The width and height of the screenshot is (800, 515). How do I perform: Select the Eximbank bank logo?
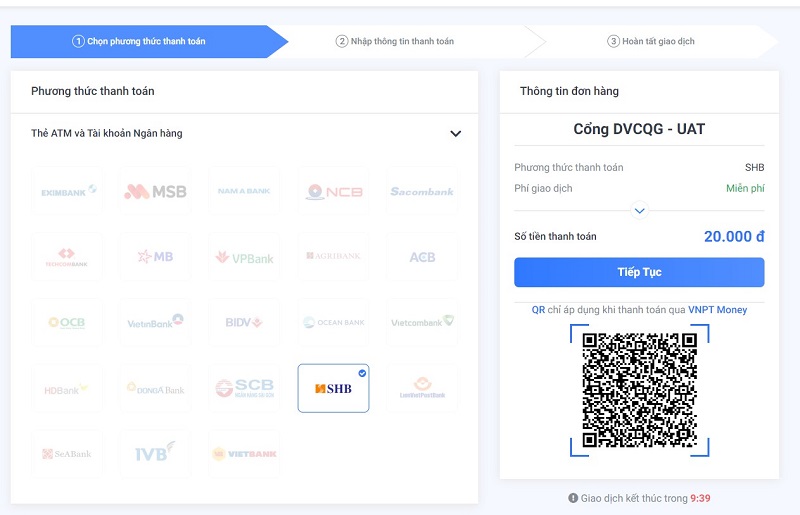coord(68,191)
